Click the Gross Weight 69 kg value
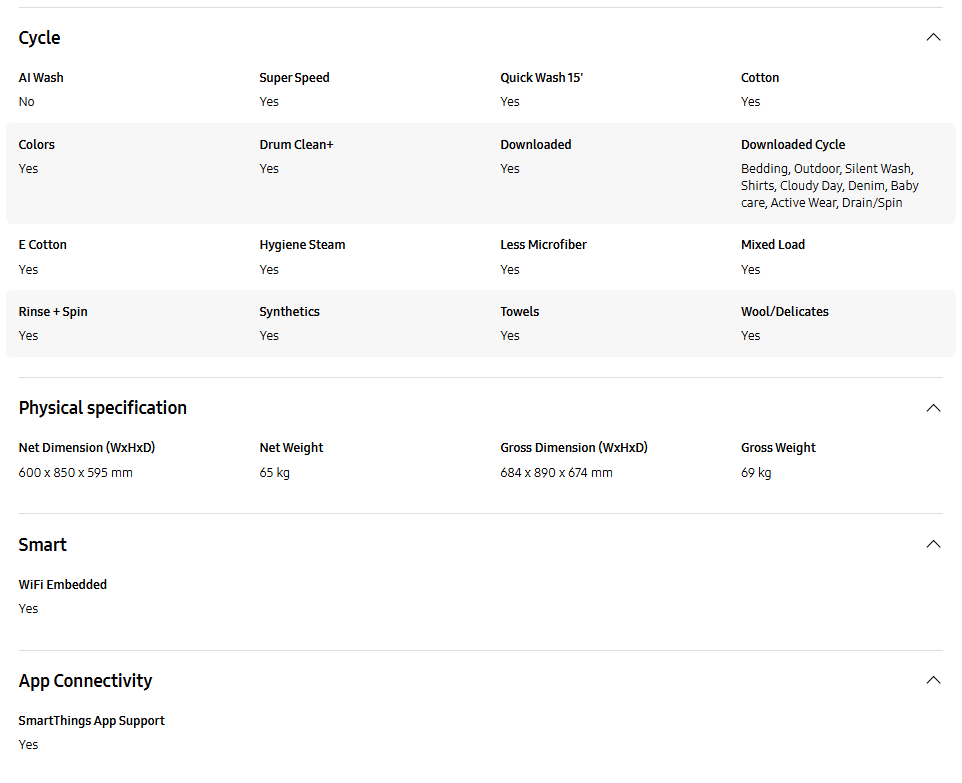The width and height of the screenshot is (962, 783). pyautogui.click(x=756, y=472)
